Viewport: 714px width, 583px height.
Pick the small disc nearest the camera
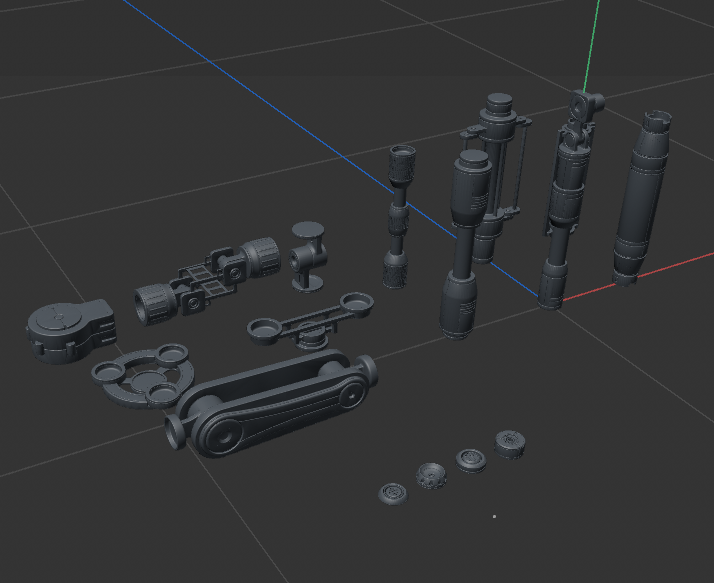click(393, 494)
